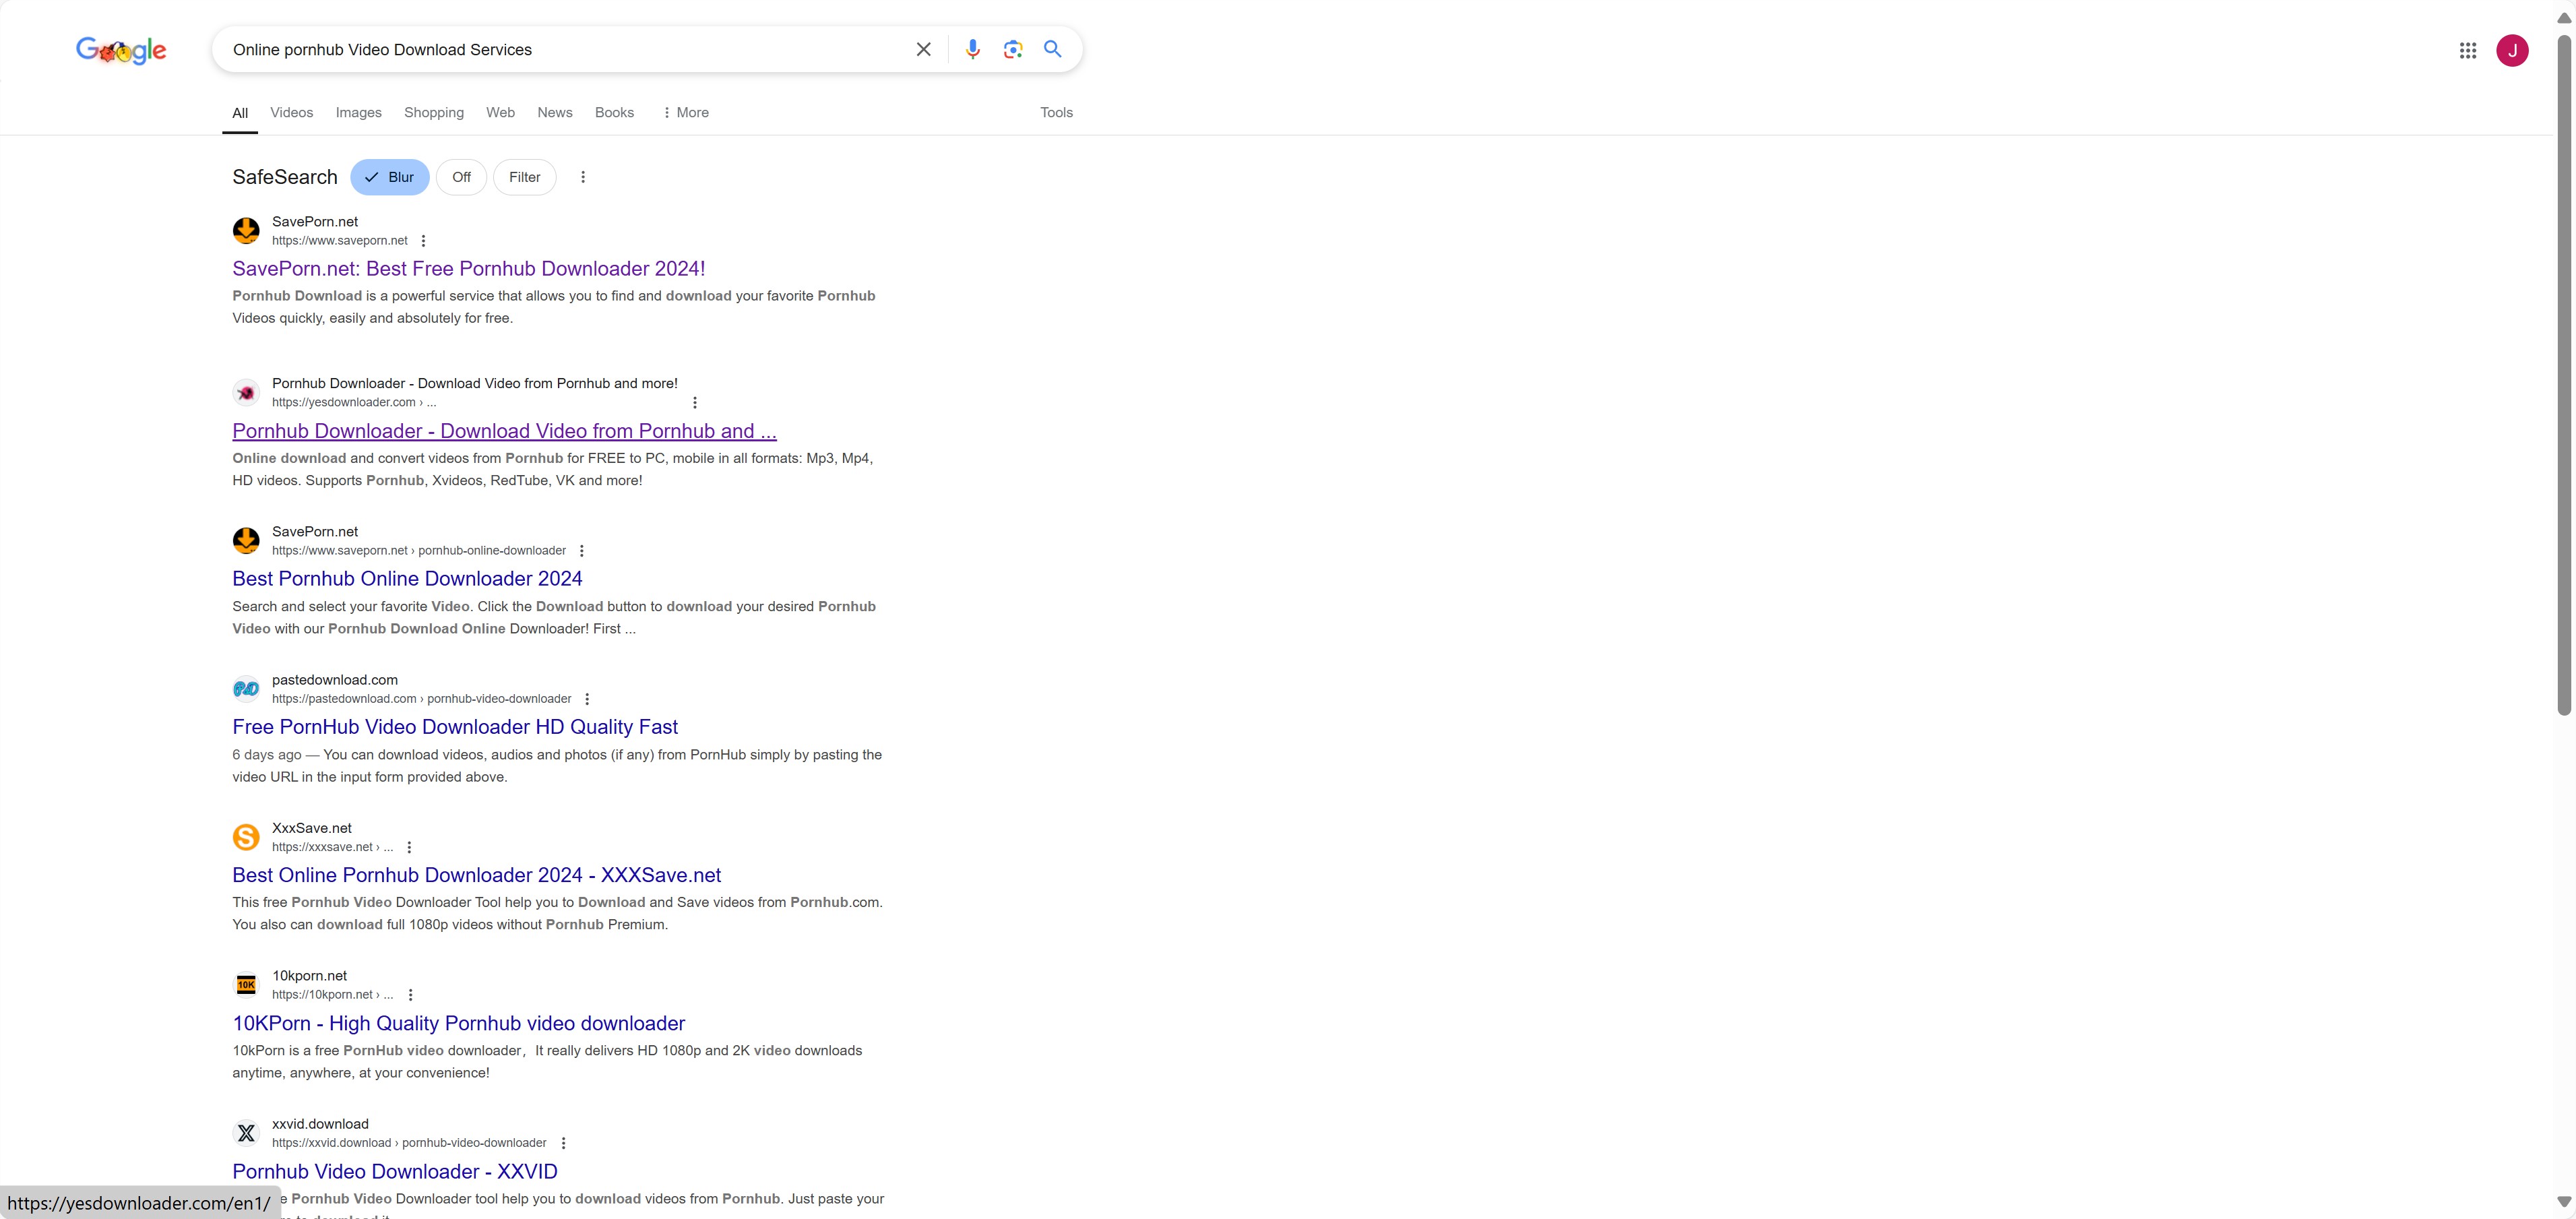Clear the search box text
This screenshot has width=2576, height=1219.
923,49
